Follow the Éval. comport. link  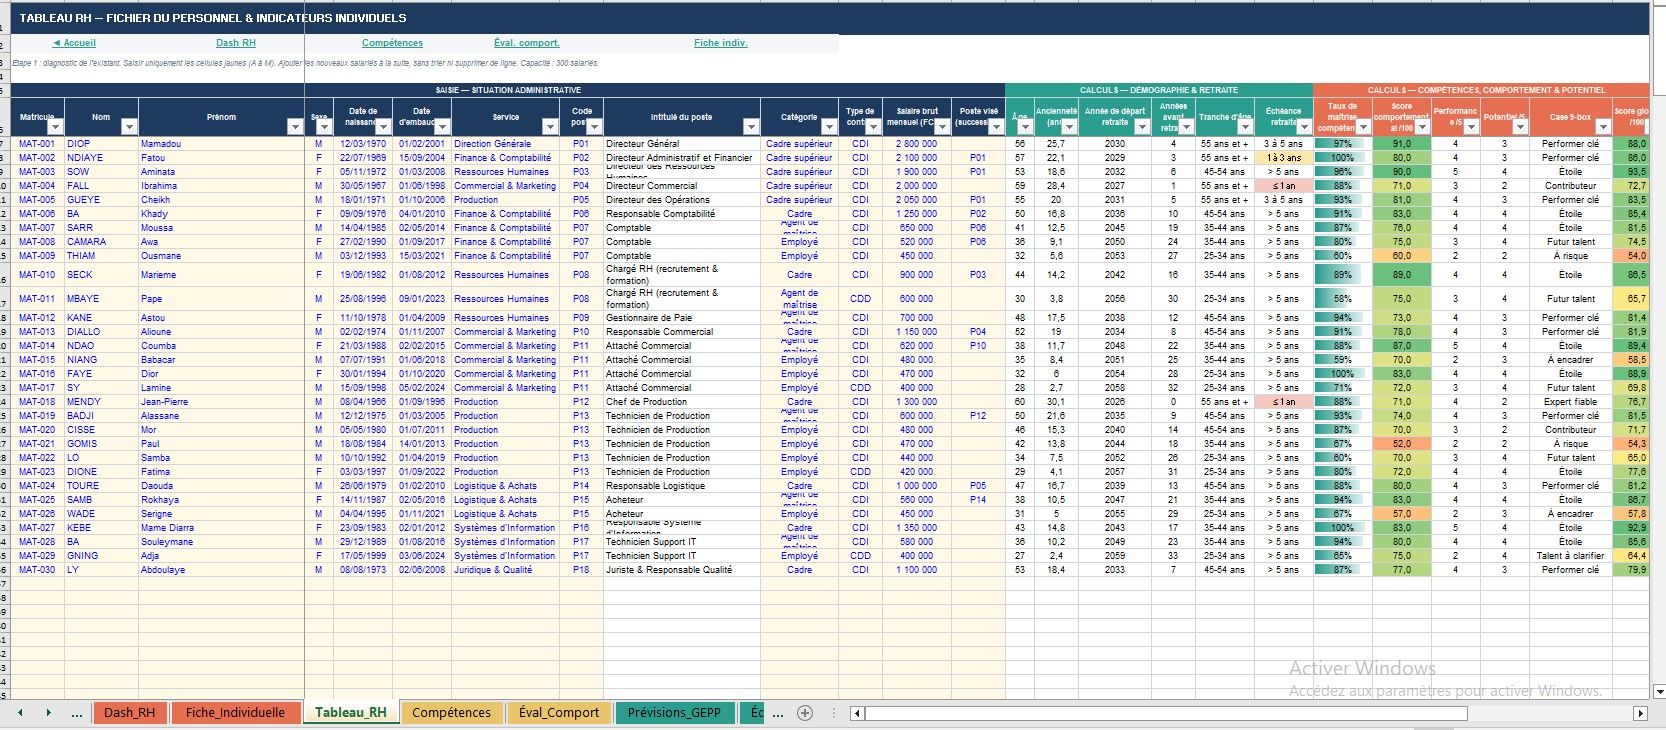click(x=527, y=43)
